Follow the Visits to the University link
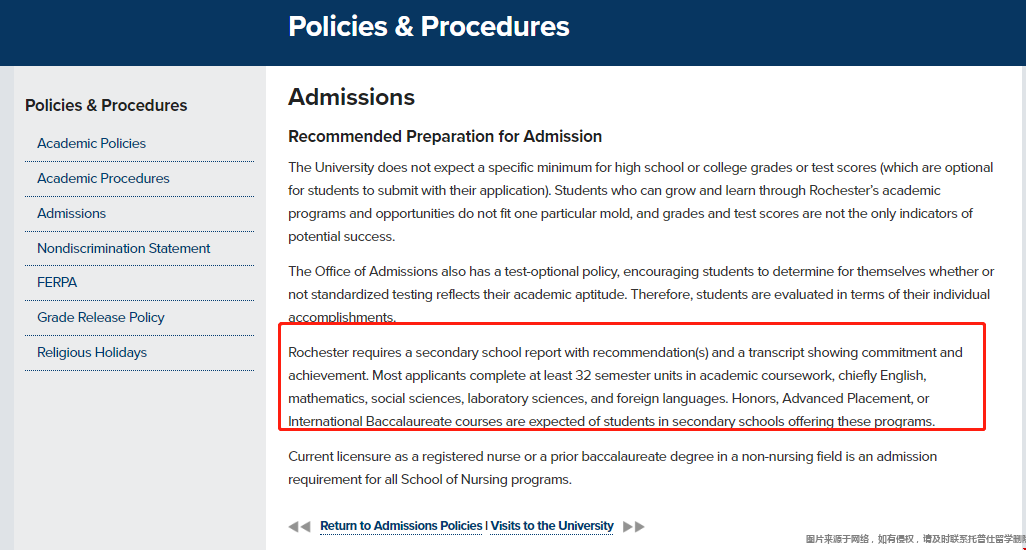This screenshot has height=550, width=1026. click(552, 526)
